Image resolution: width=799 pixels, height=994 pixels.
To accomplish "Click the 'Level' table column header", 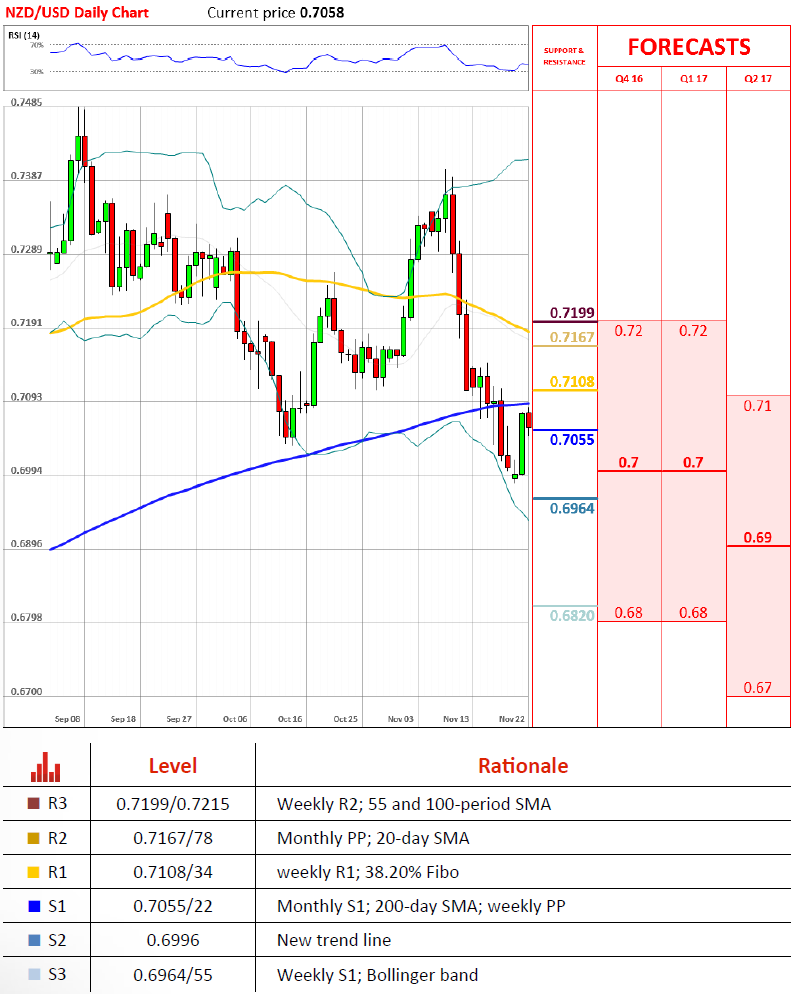I will pos(172,766).
